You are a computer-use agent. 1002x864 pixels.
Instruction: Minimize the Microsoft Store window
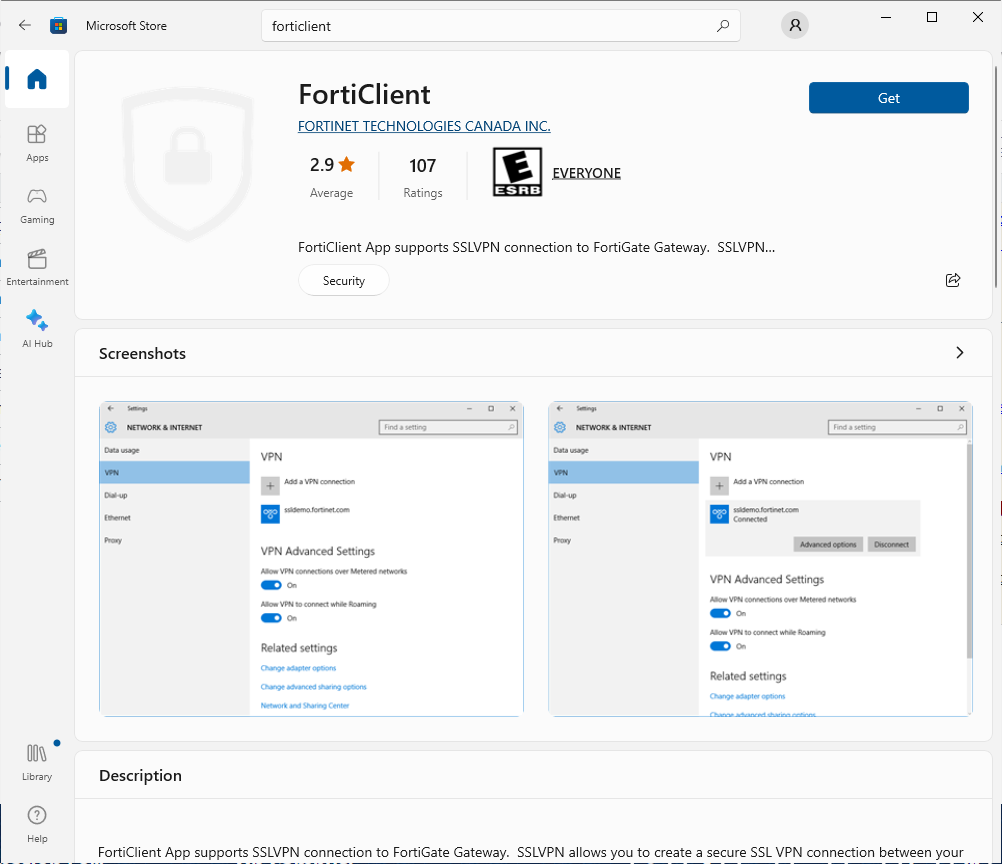point(886,17)
